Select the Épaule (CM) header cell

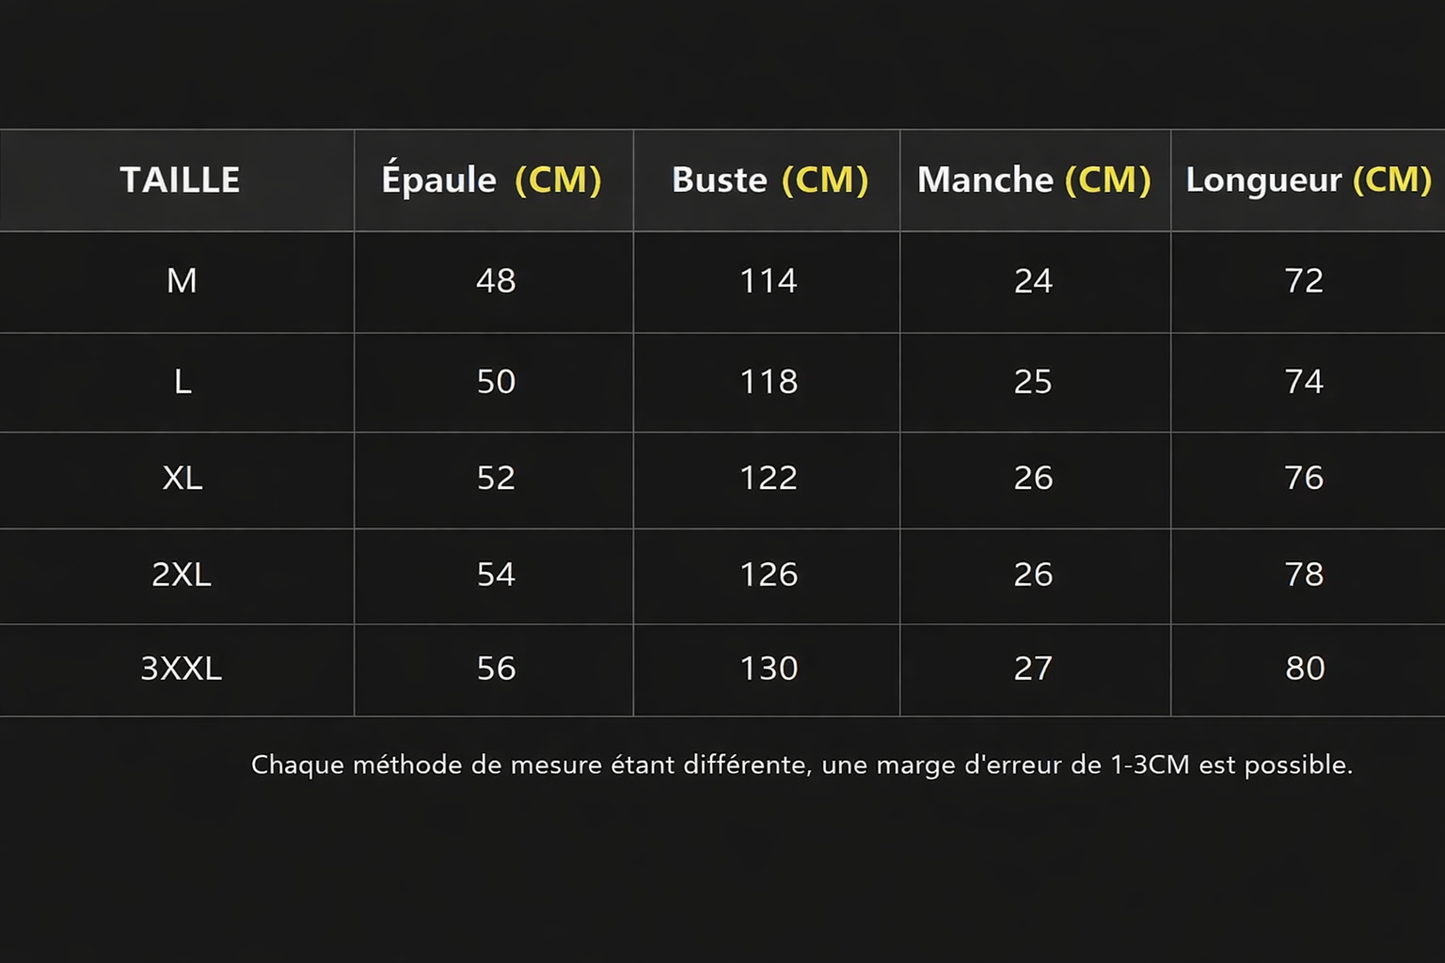pos(492,180)
